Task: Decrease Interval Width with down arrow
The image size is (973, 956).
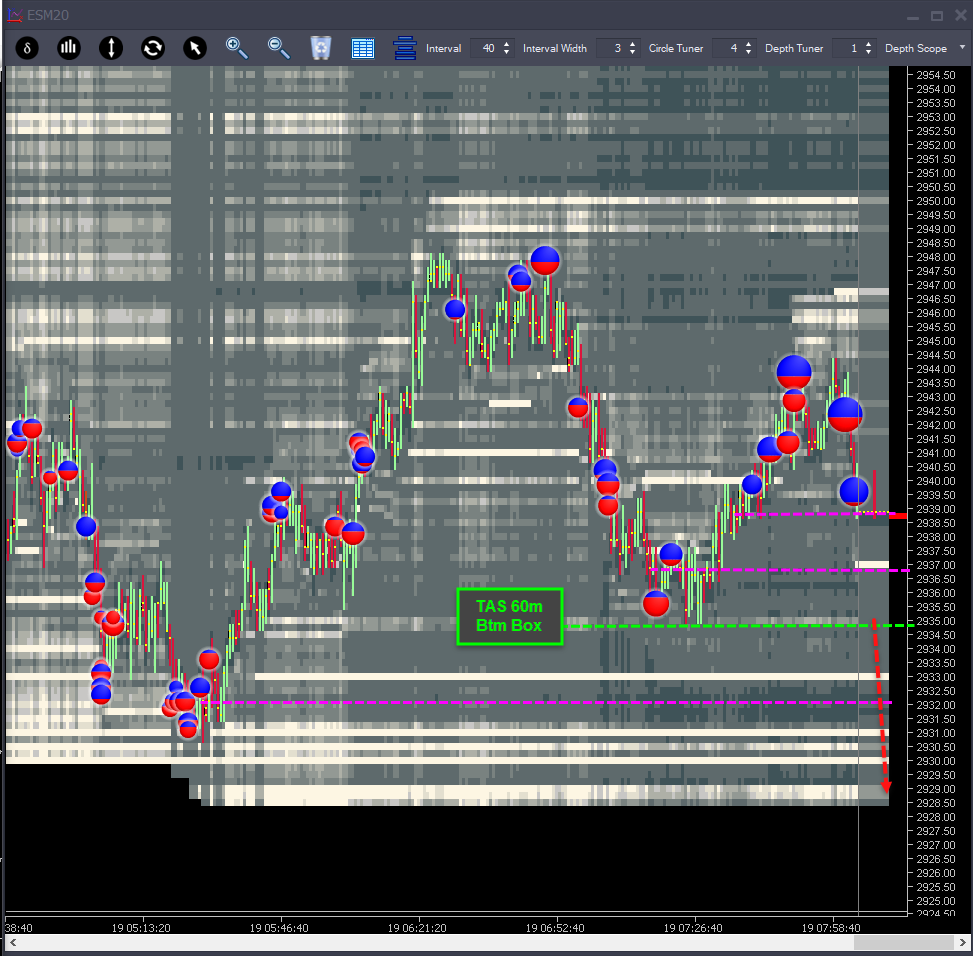Action: point(632,52)
